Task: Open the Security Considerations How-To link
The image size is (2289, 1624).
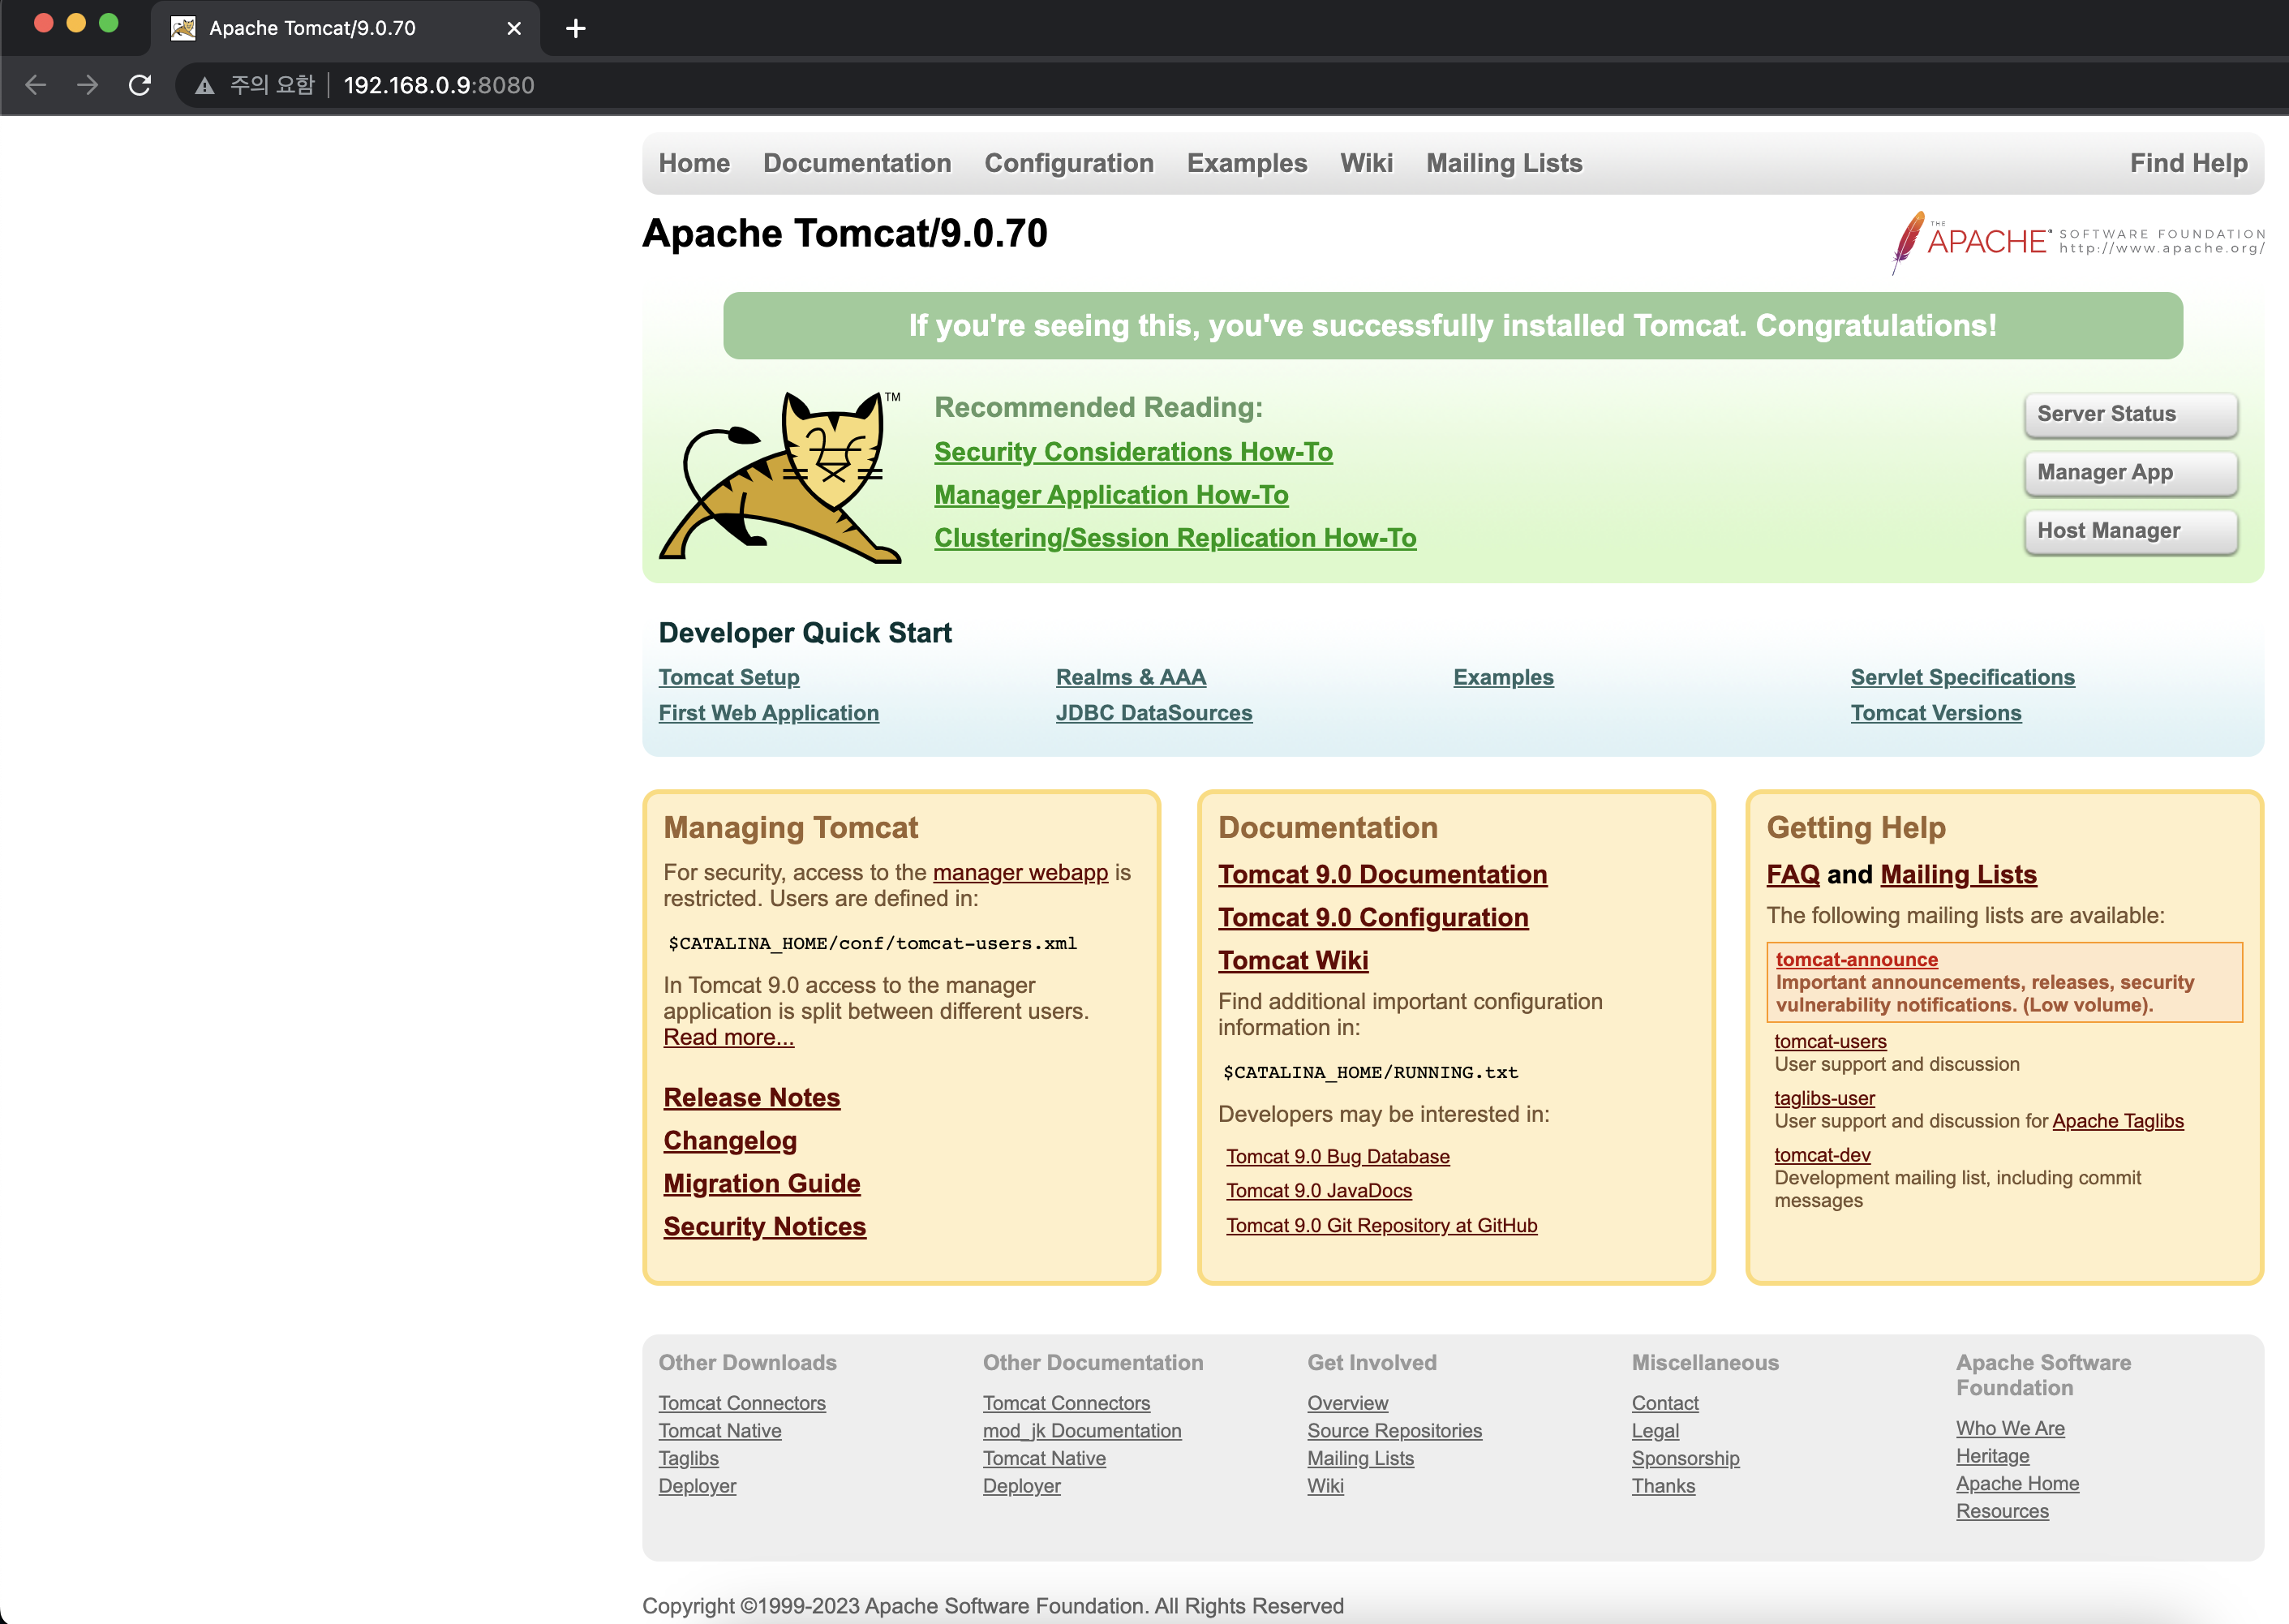Action: pyautogui.click(x=1133, y=451)
